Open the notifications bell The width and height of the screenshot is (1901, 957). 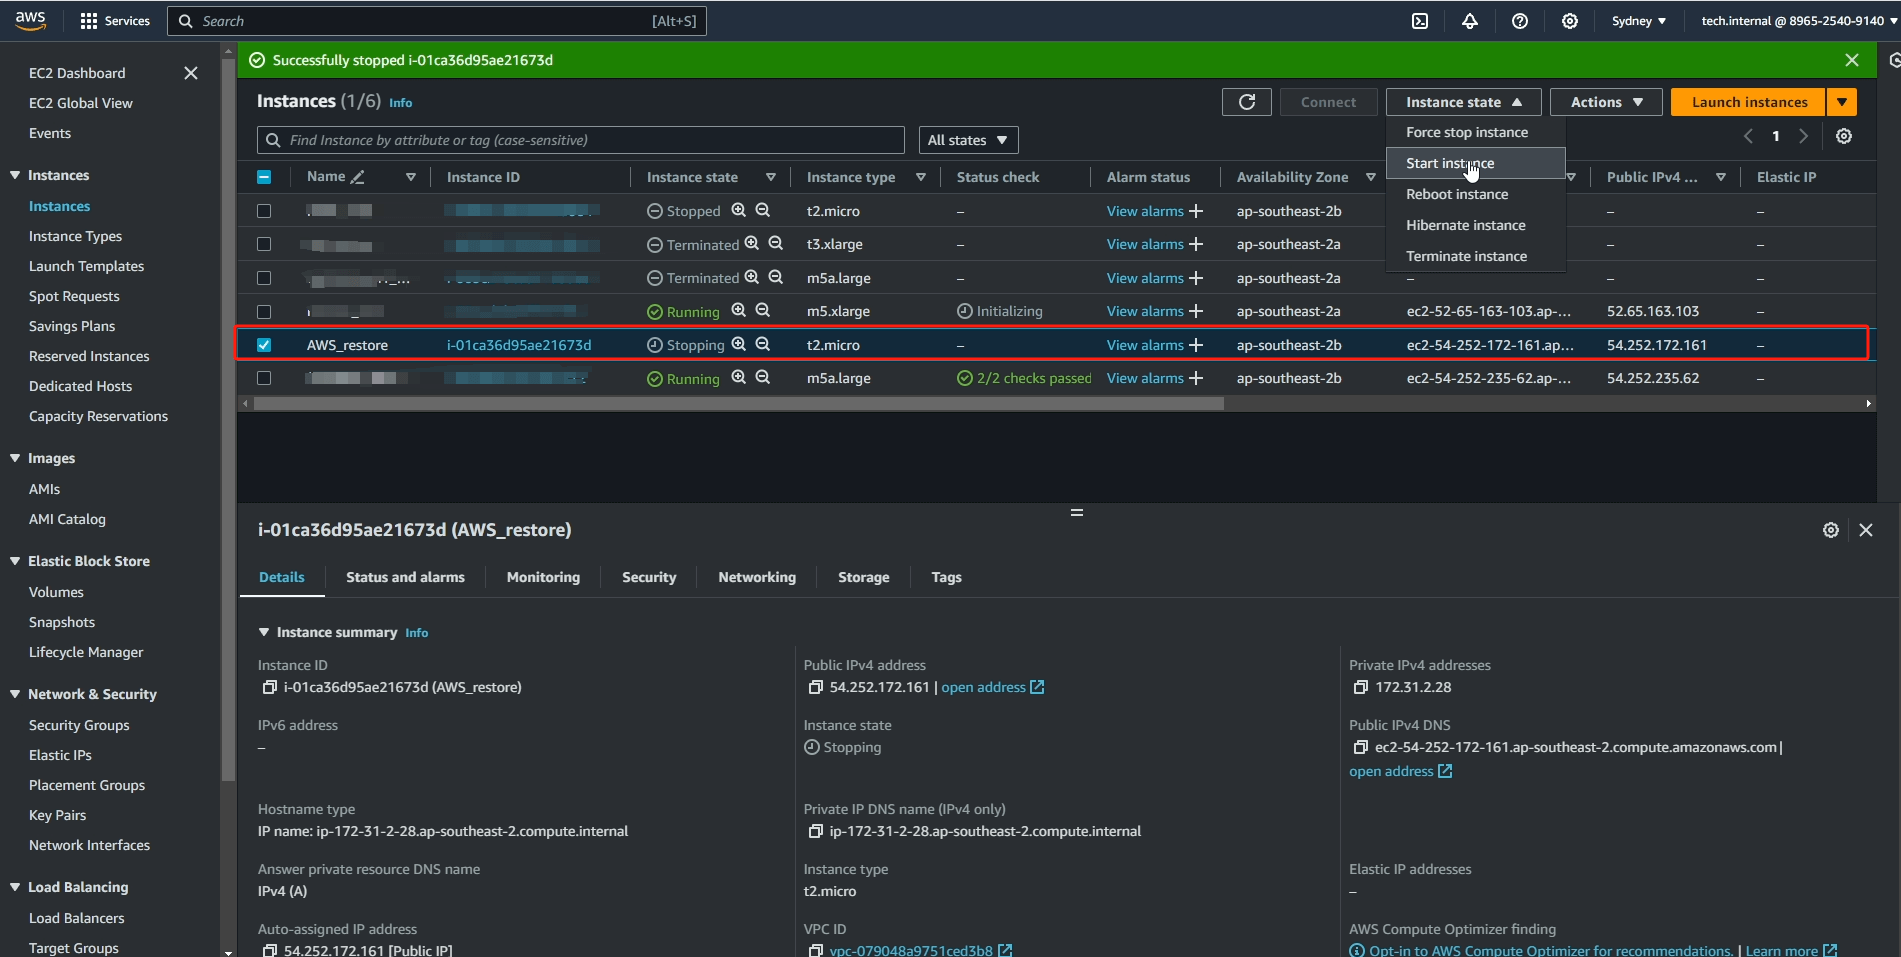(1470, 21)
